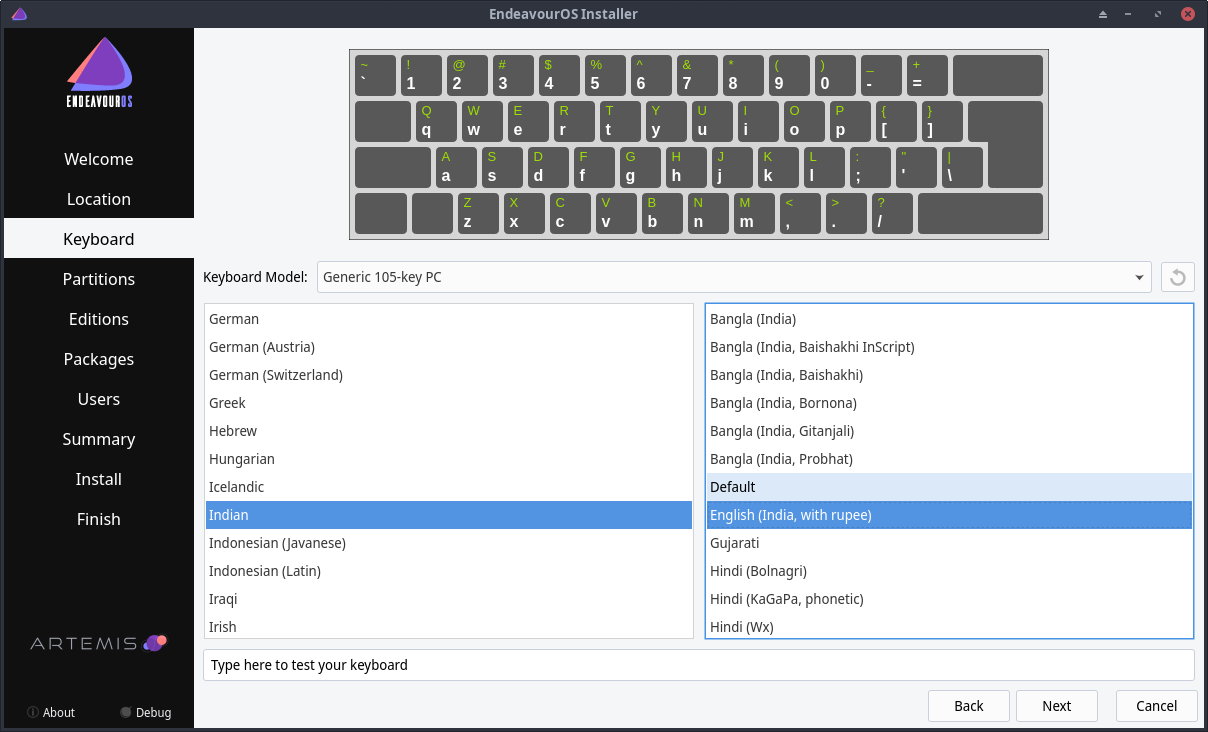Open the Keyboard Model dropdown
This screenshot has width=1208, height=732.
[735, 277]
